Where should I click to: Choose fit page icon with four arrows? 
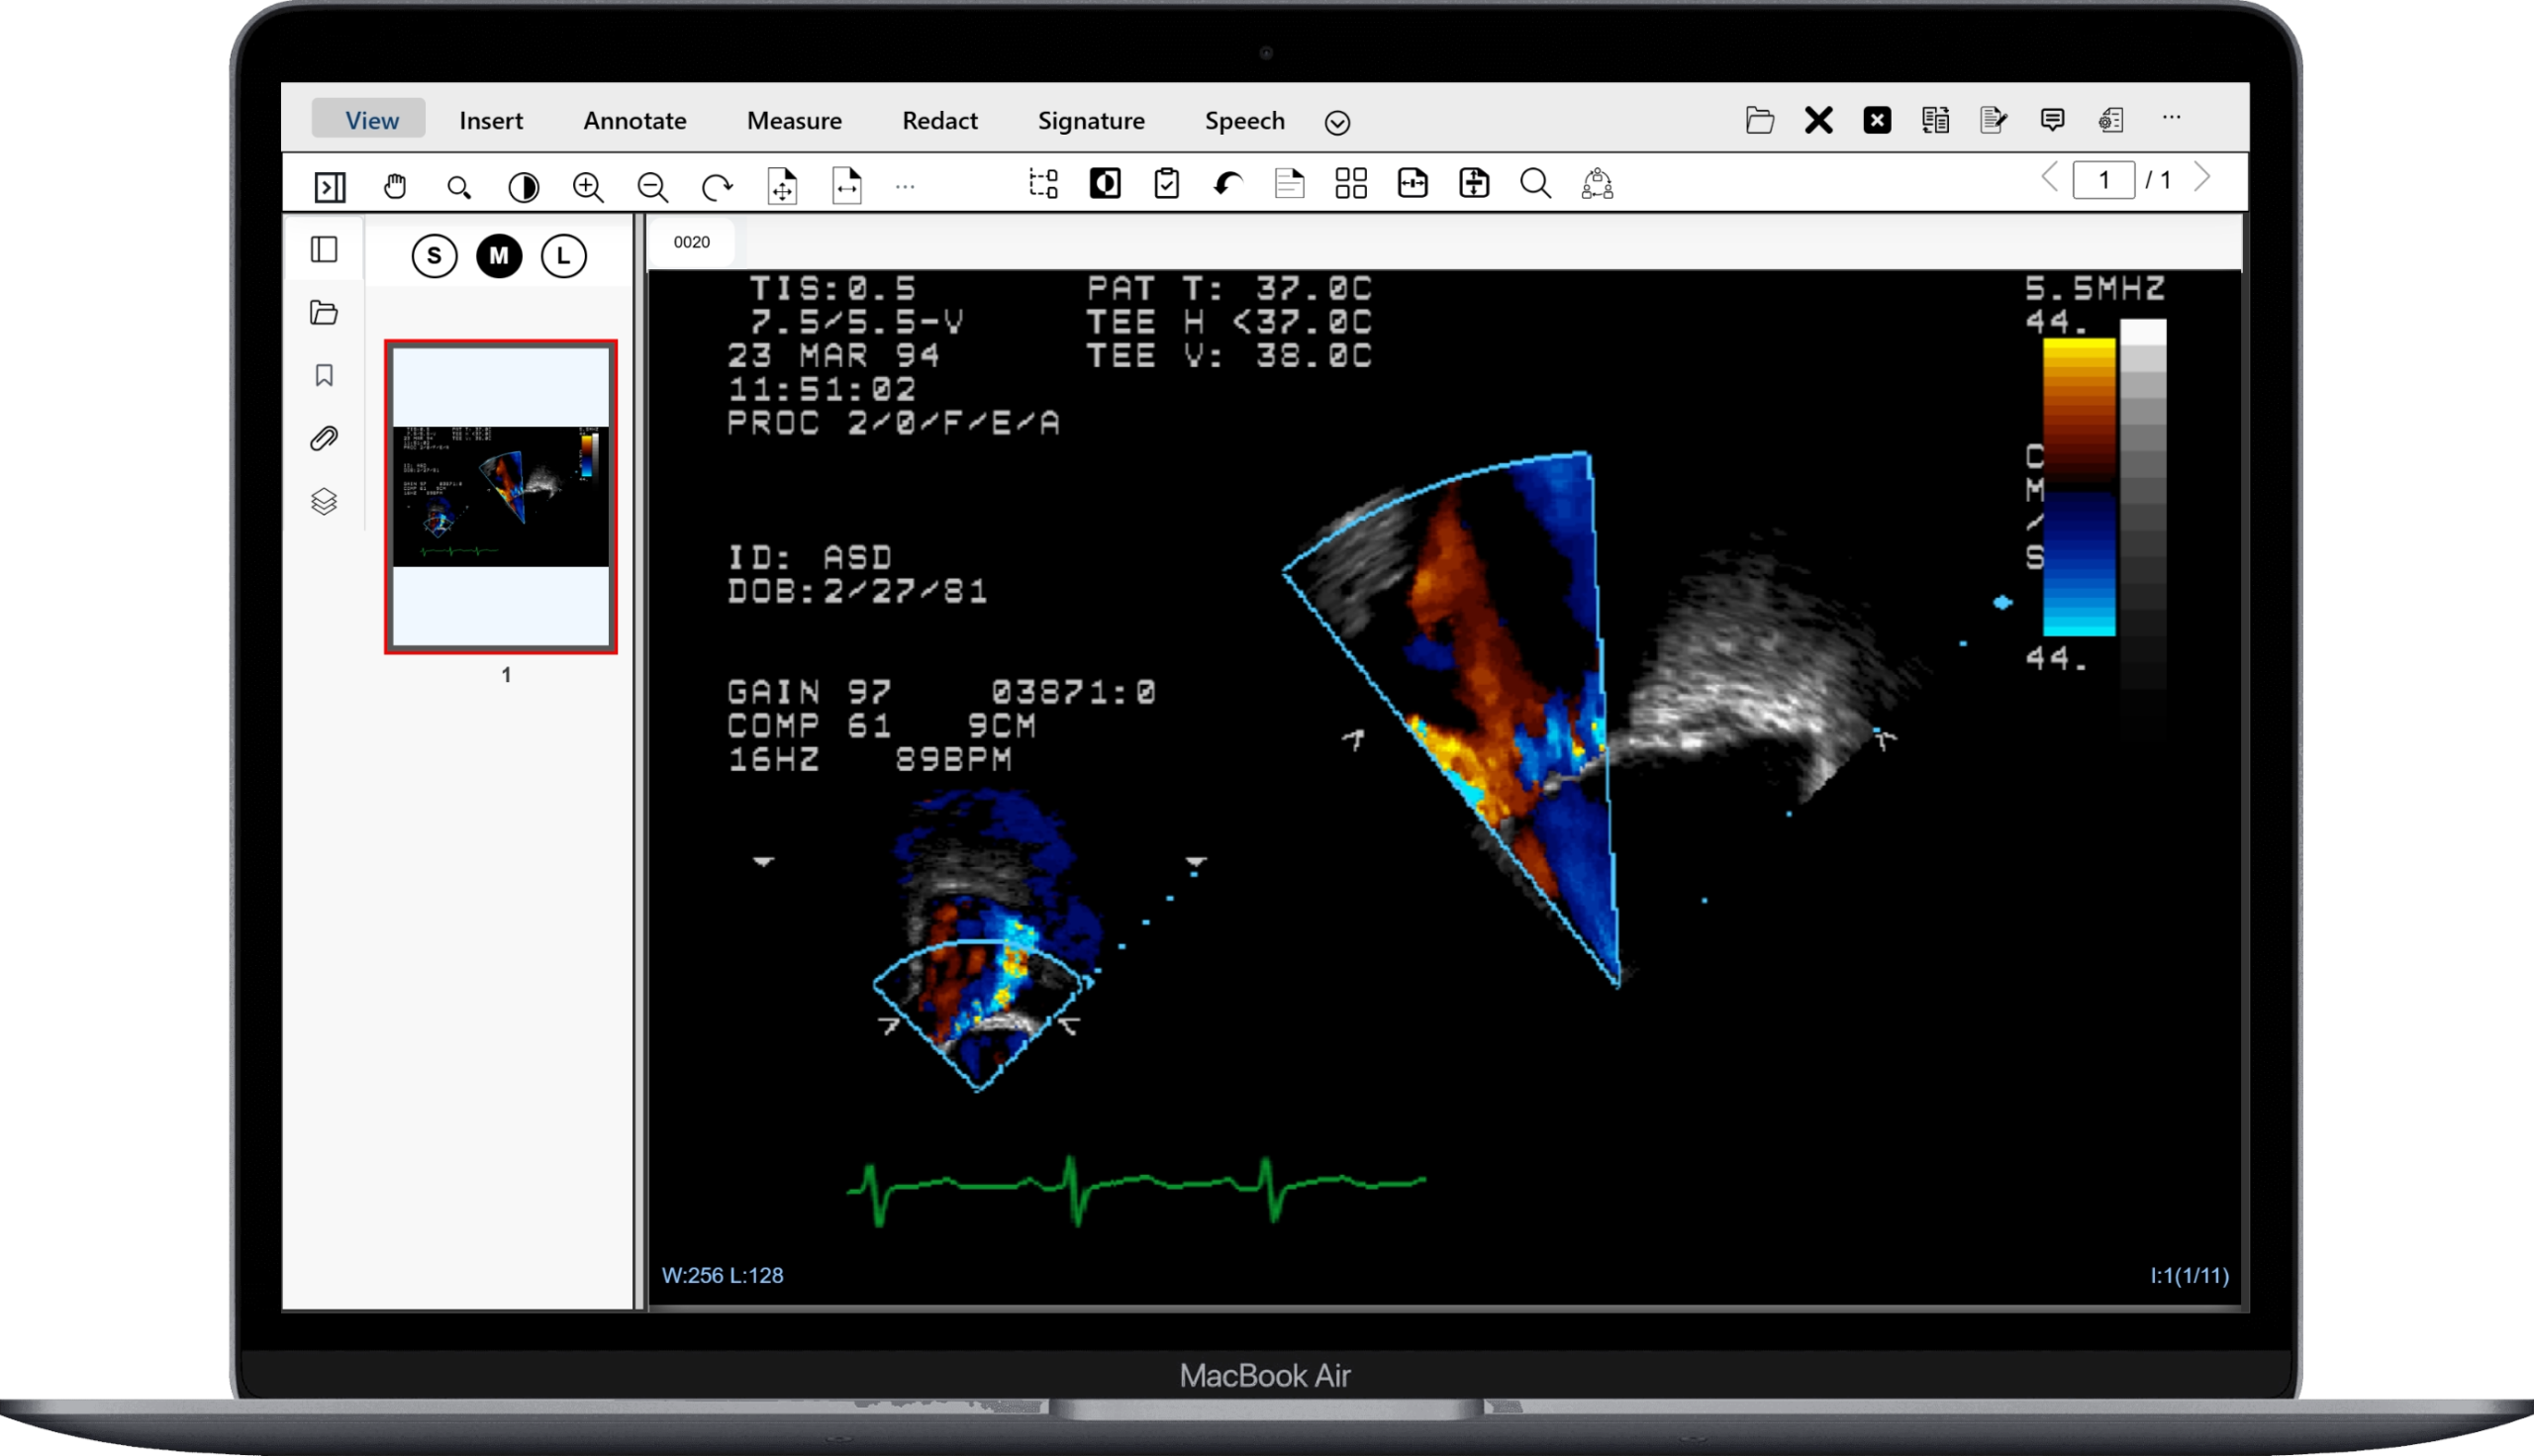[782, 186]
